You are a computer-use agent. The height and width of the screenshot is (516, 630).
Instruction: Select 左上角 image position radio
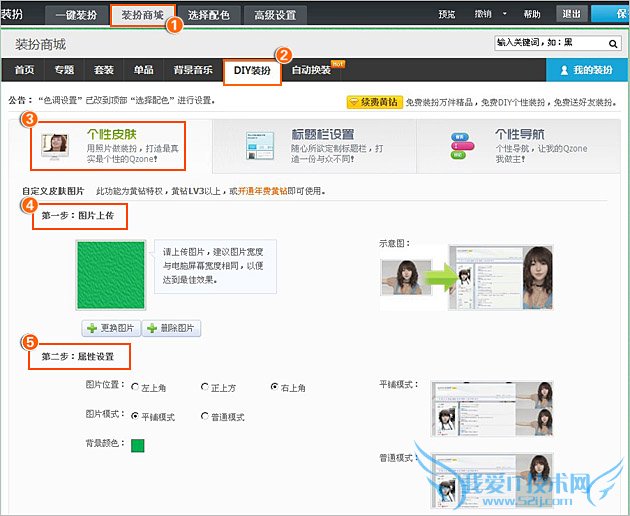[134, 387]
